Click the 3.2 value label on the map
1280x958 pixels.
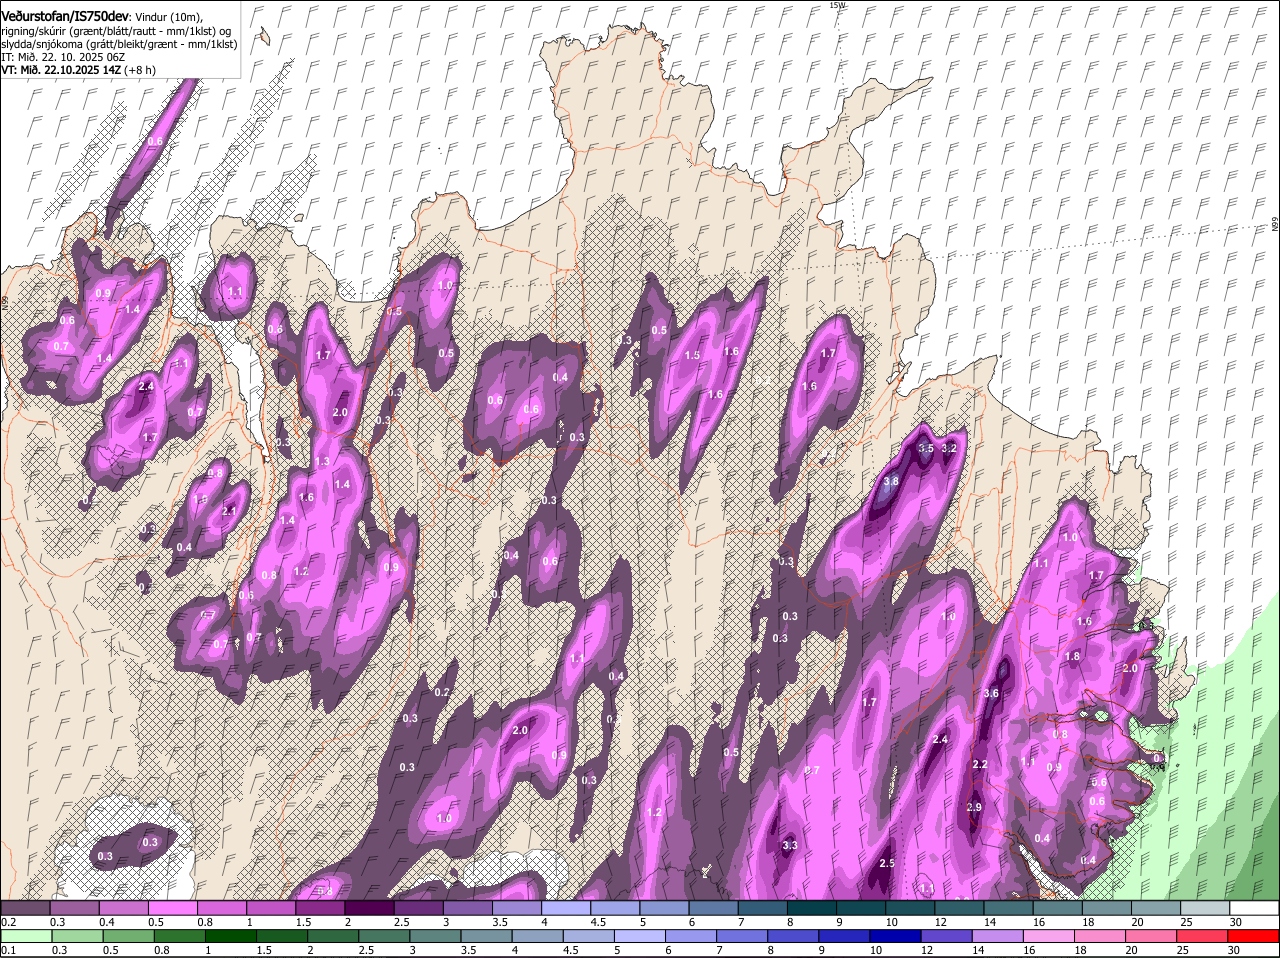pos(950,449)
